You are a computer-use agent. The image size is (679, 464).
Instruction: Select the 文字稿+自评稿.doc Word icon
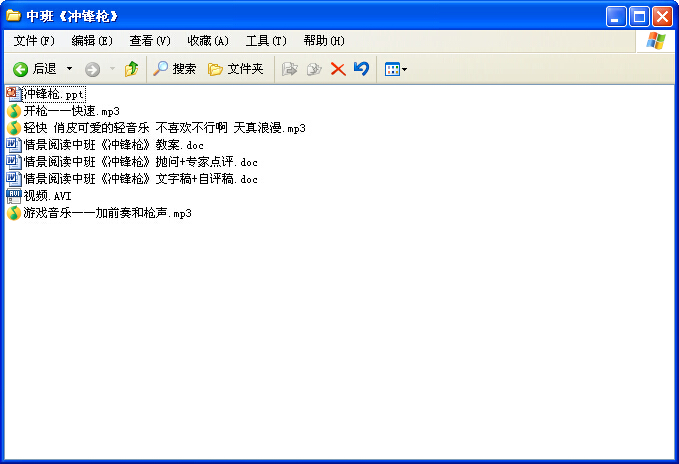point(14,179)
